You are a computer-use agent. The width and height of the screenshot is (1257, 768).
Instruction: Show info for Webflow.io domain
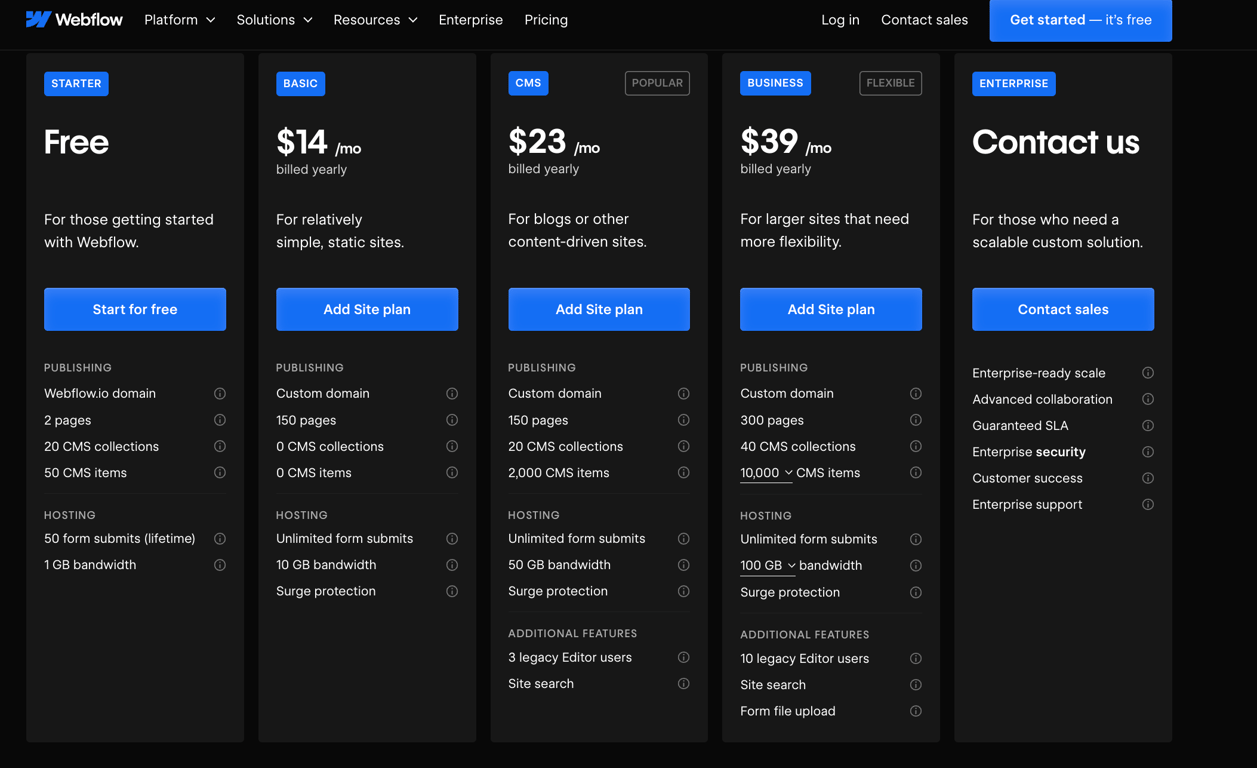[x=220, y=394]
